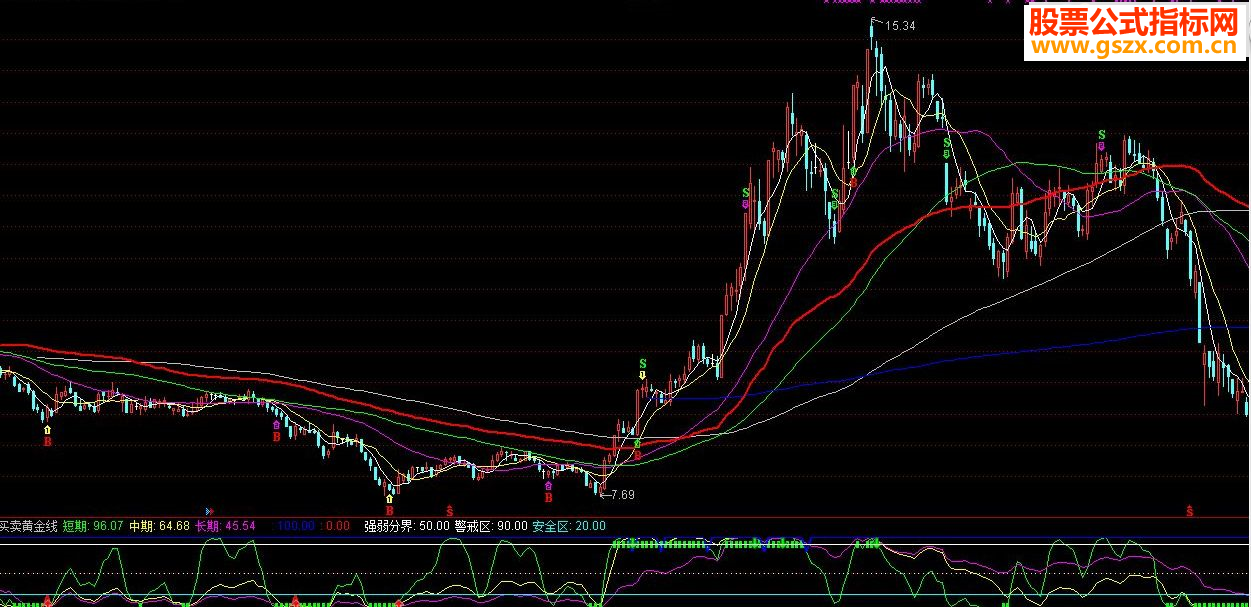Click the 强弱分界: 50.00 label
This screenshot has width=1251, height=607.
pyautogui.click(x=407, y=525)
